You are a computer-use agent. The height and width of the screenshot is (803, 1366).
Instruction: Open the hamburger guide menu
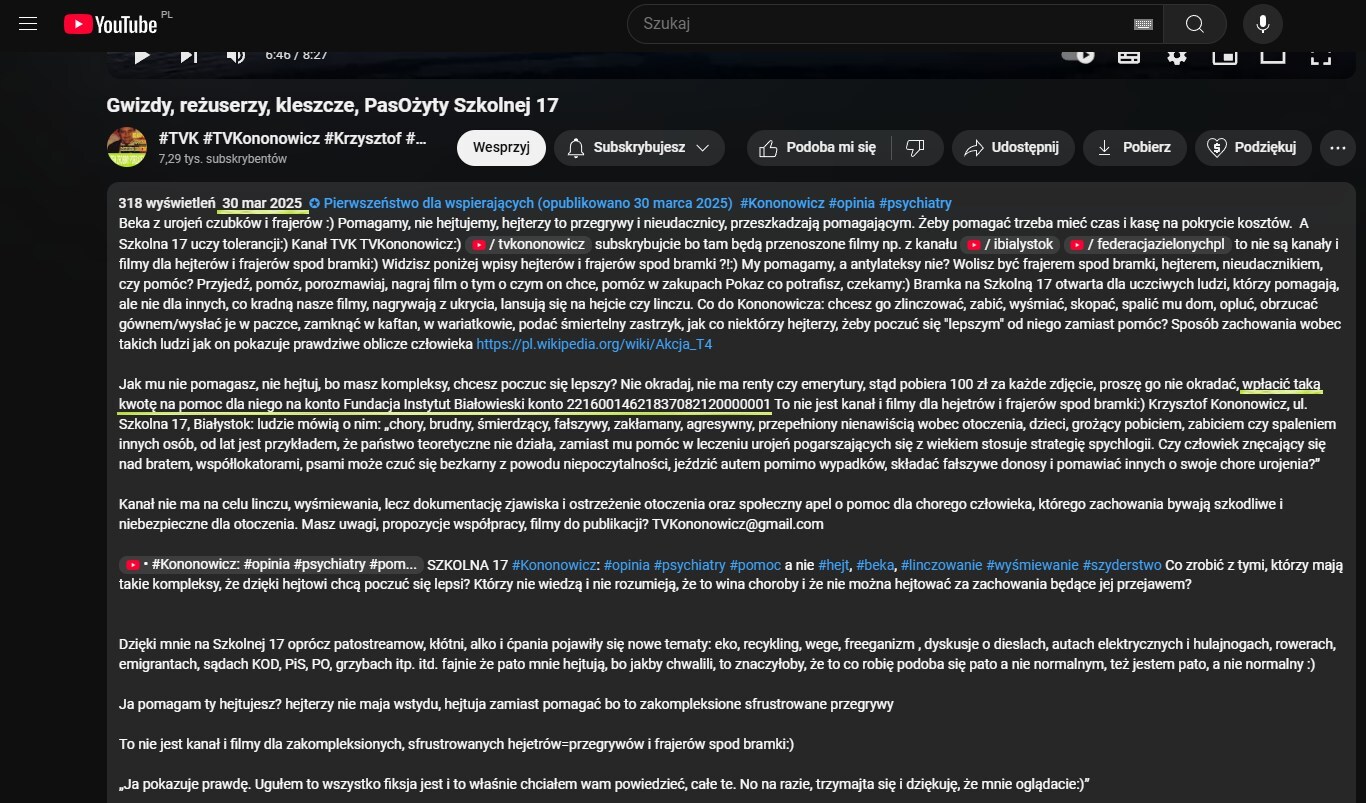[x=28, y=23]
